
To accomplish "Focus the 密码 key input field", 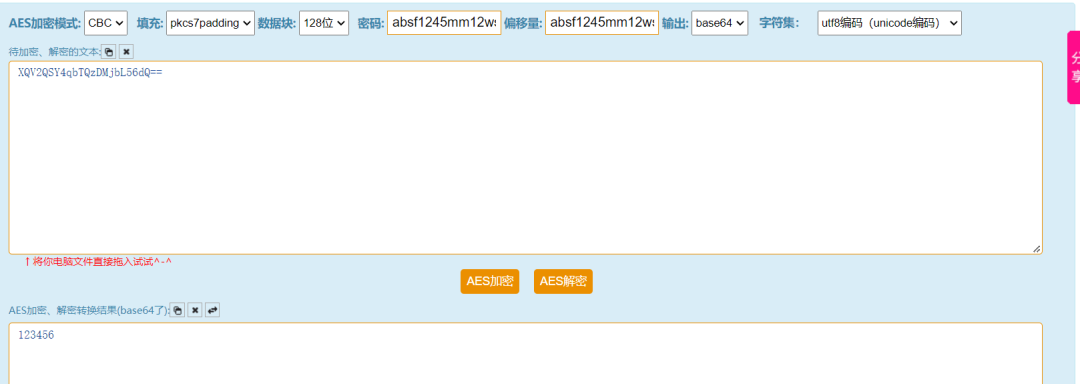I will coord(444,23).
